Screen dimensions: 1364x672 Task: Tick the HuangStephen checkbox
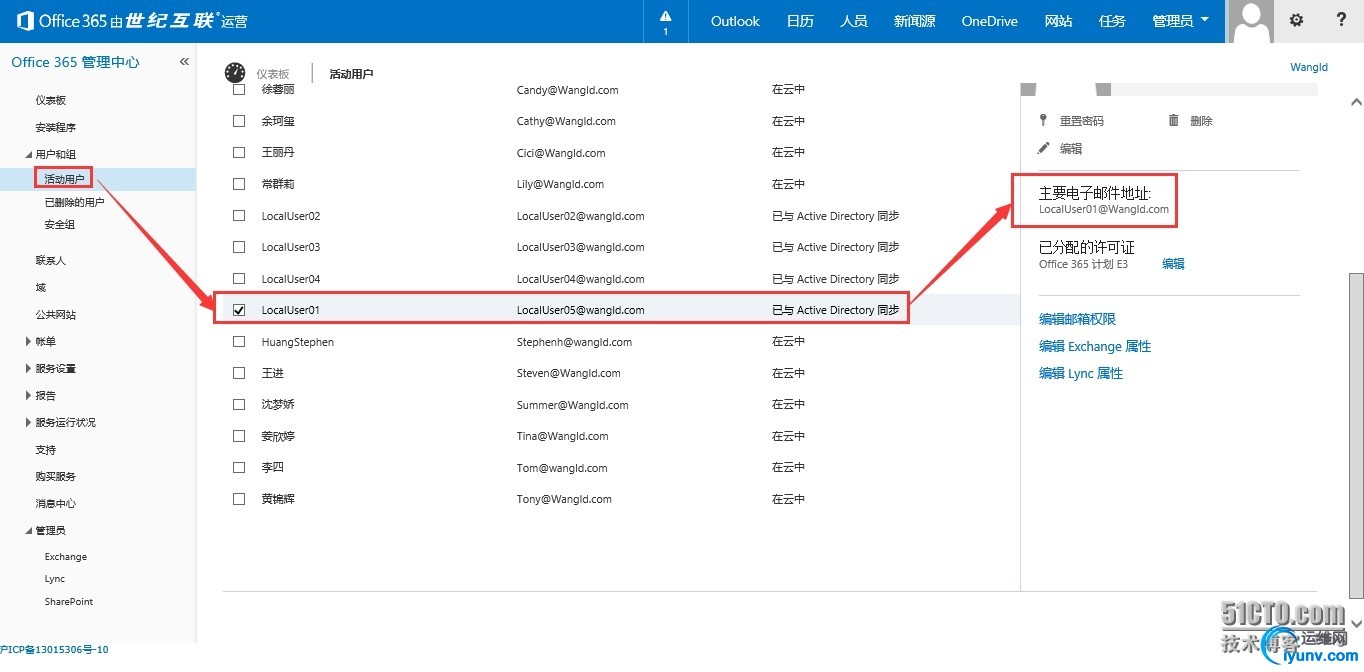239,342
